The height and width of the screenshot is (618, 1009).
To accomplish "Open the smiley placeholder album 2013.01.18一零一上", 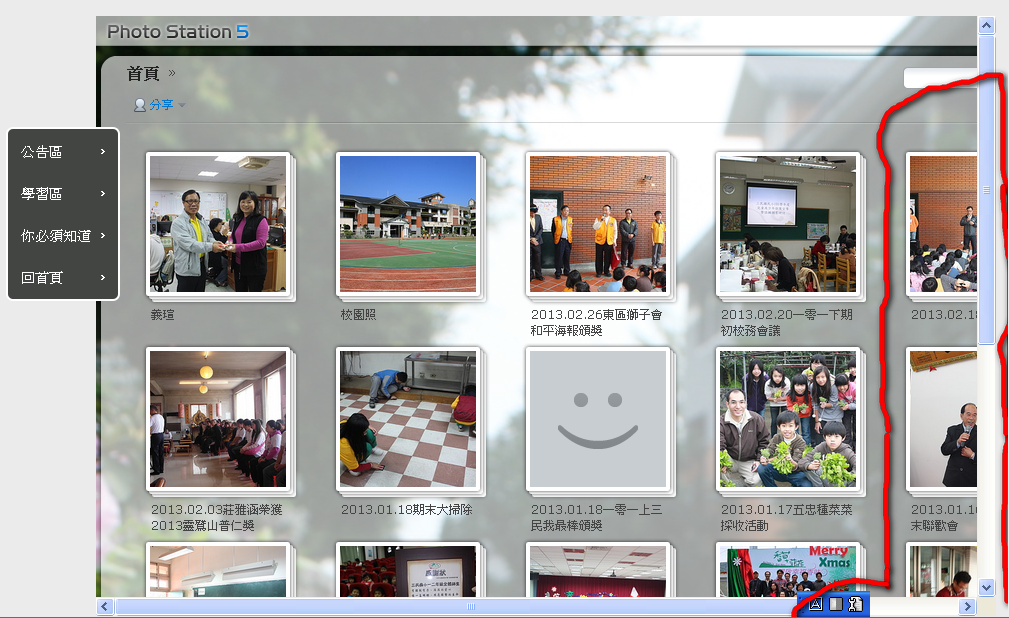I will [x=598, y=419].
